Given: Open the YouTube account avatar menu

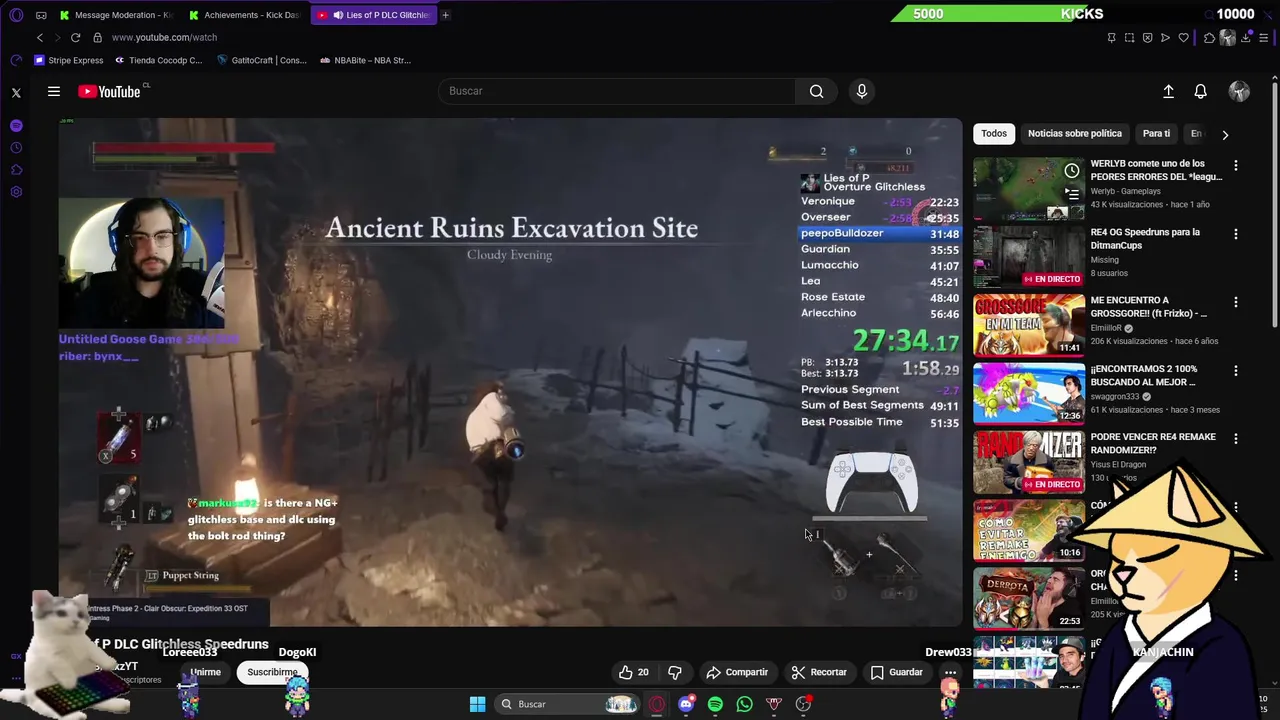Looking at the screenshot, I should click(1239, 91).
